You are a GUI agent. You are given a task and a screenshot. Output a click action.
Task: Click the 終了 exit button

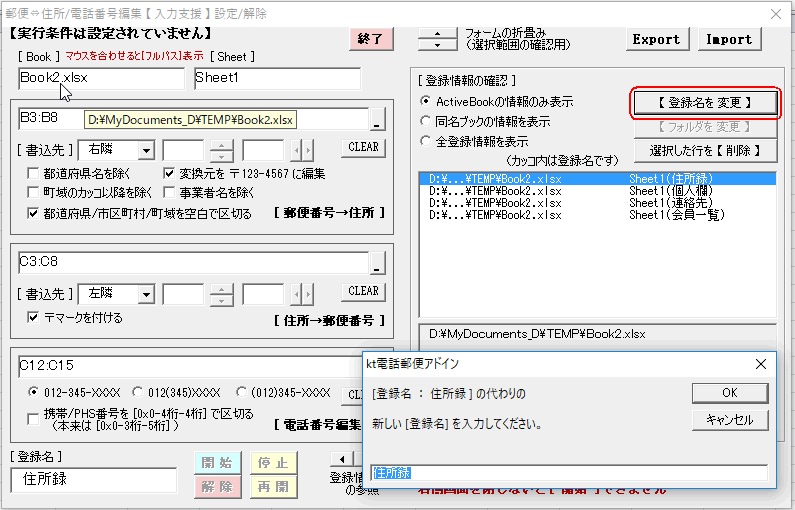371,39
